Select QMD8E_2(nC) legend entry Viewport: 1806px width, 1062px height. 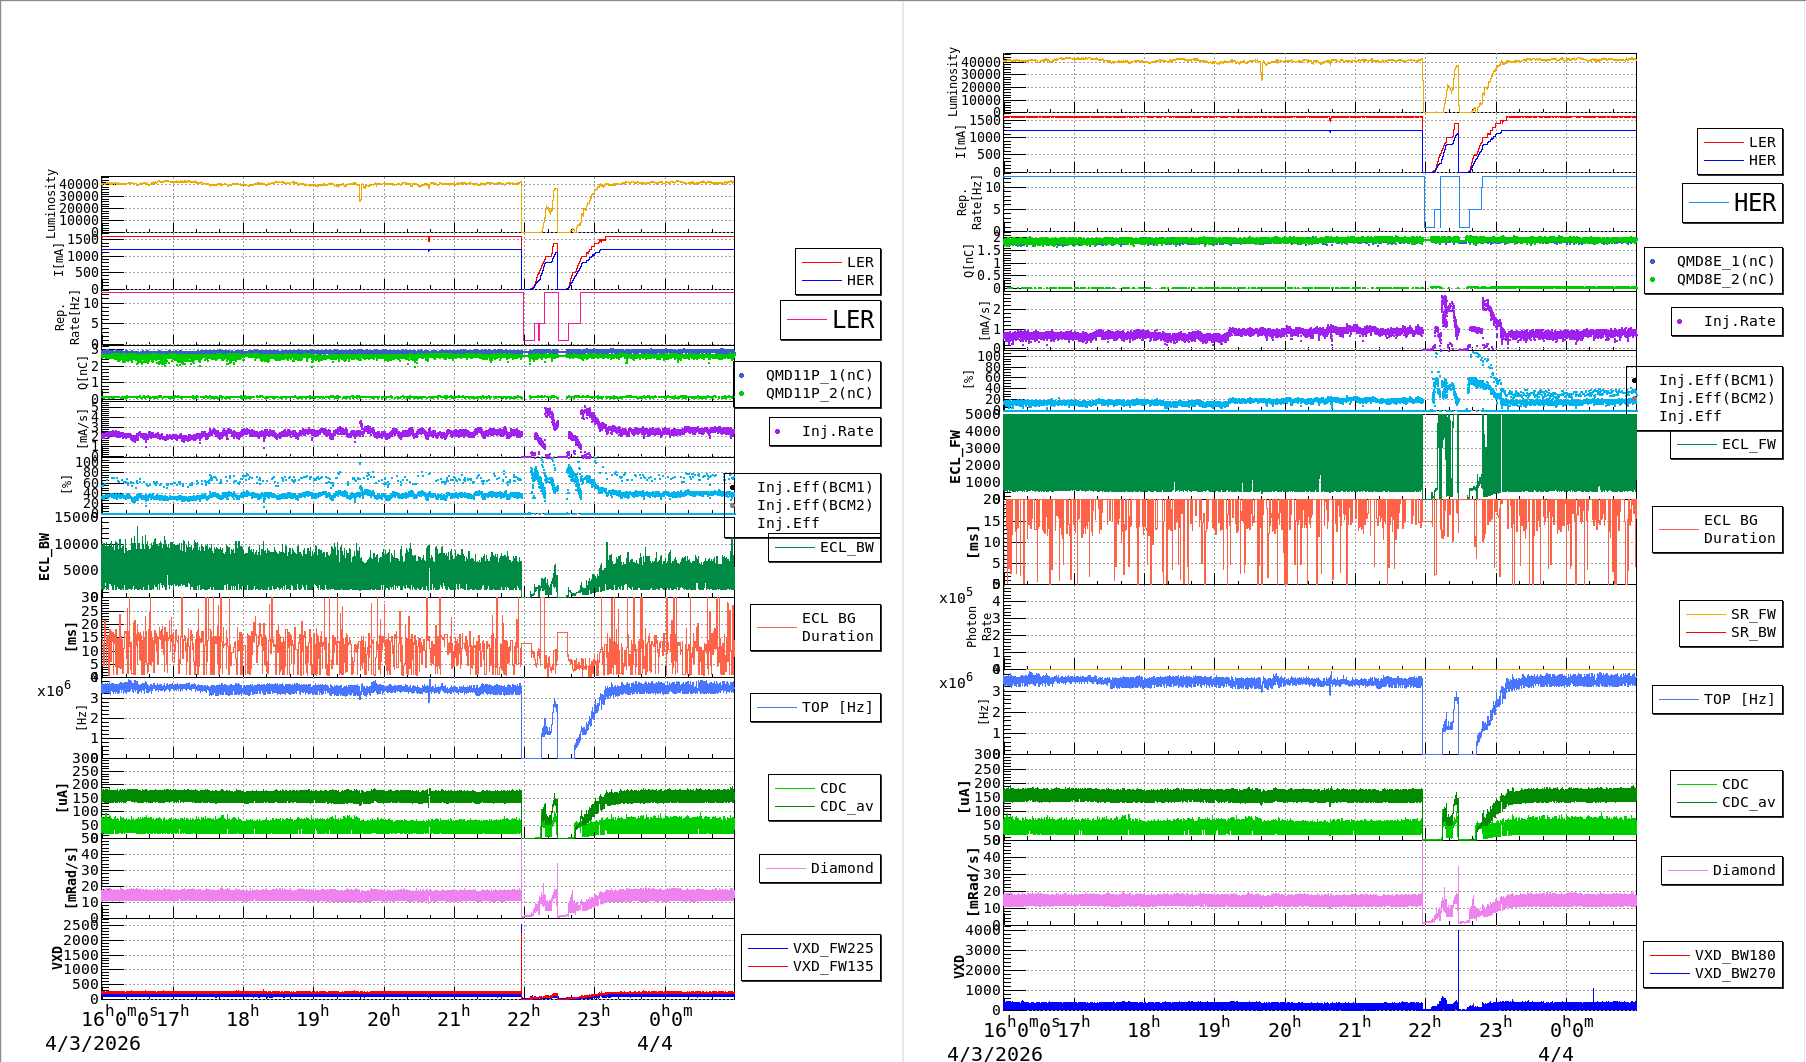tap(1724, 279)
